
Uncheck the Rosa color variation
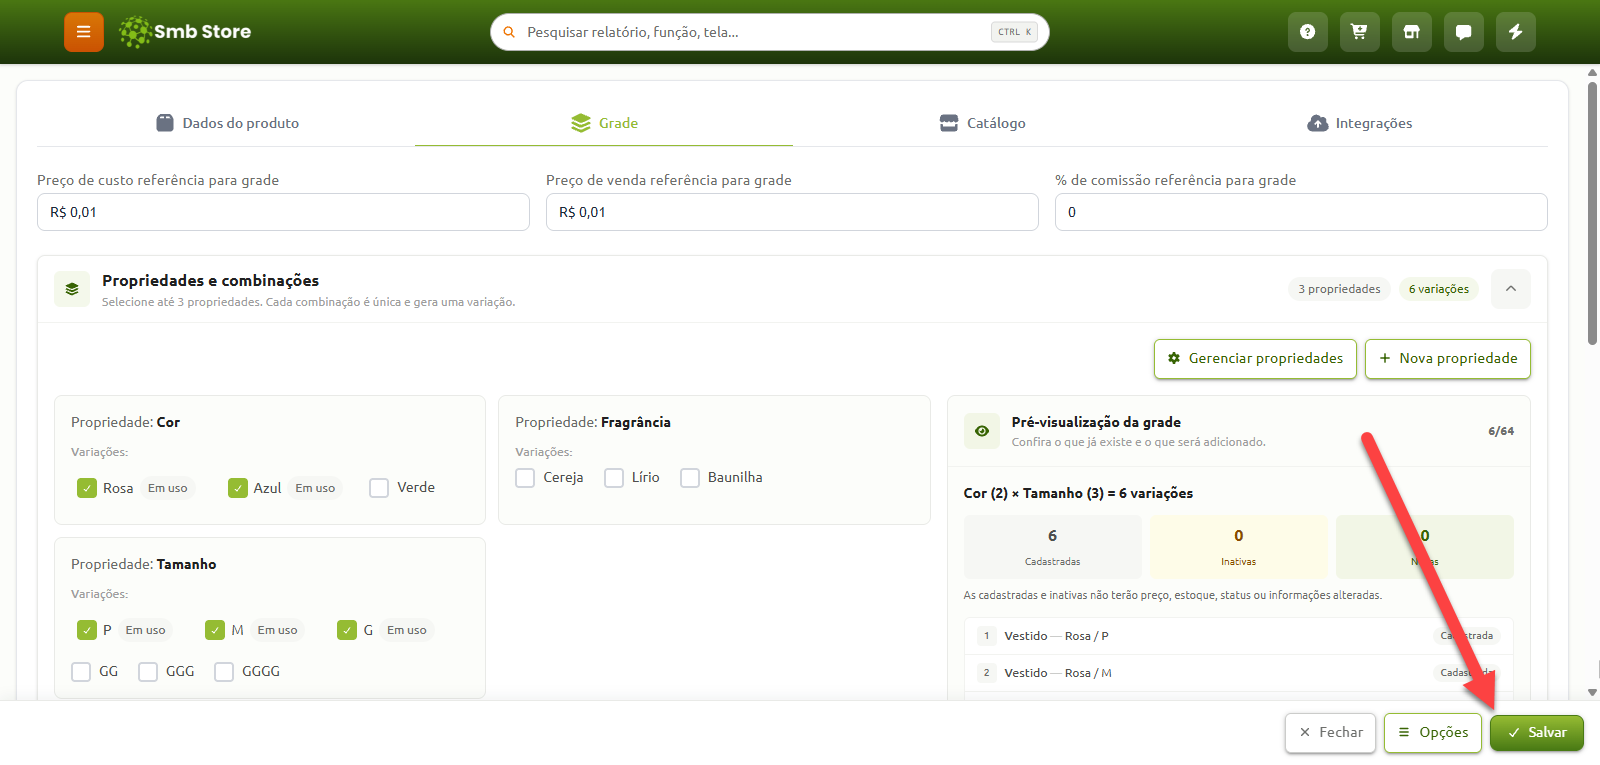pyautogui.click(x=87, y=488)
